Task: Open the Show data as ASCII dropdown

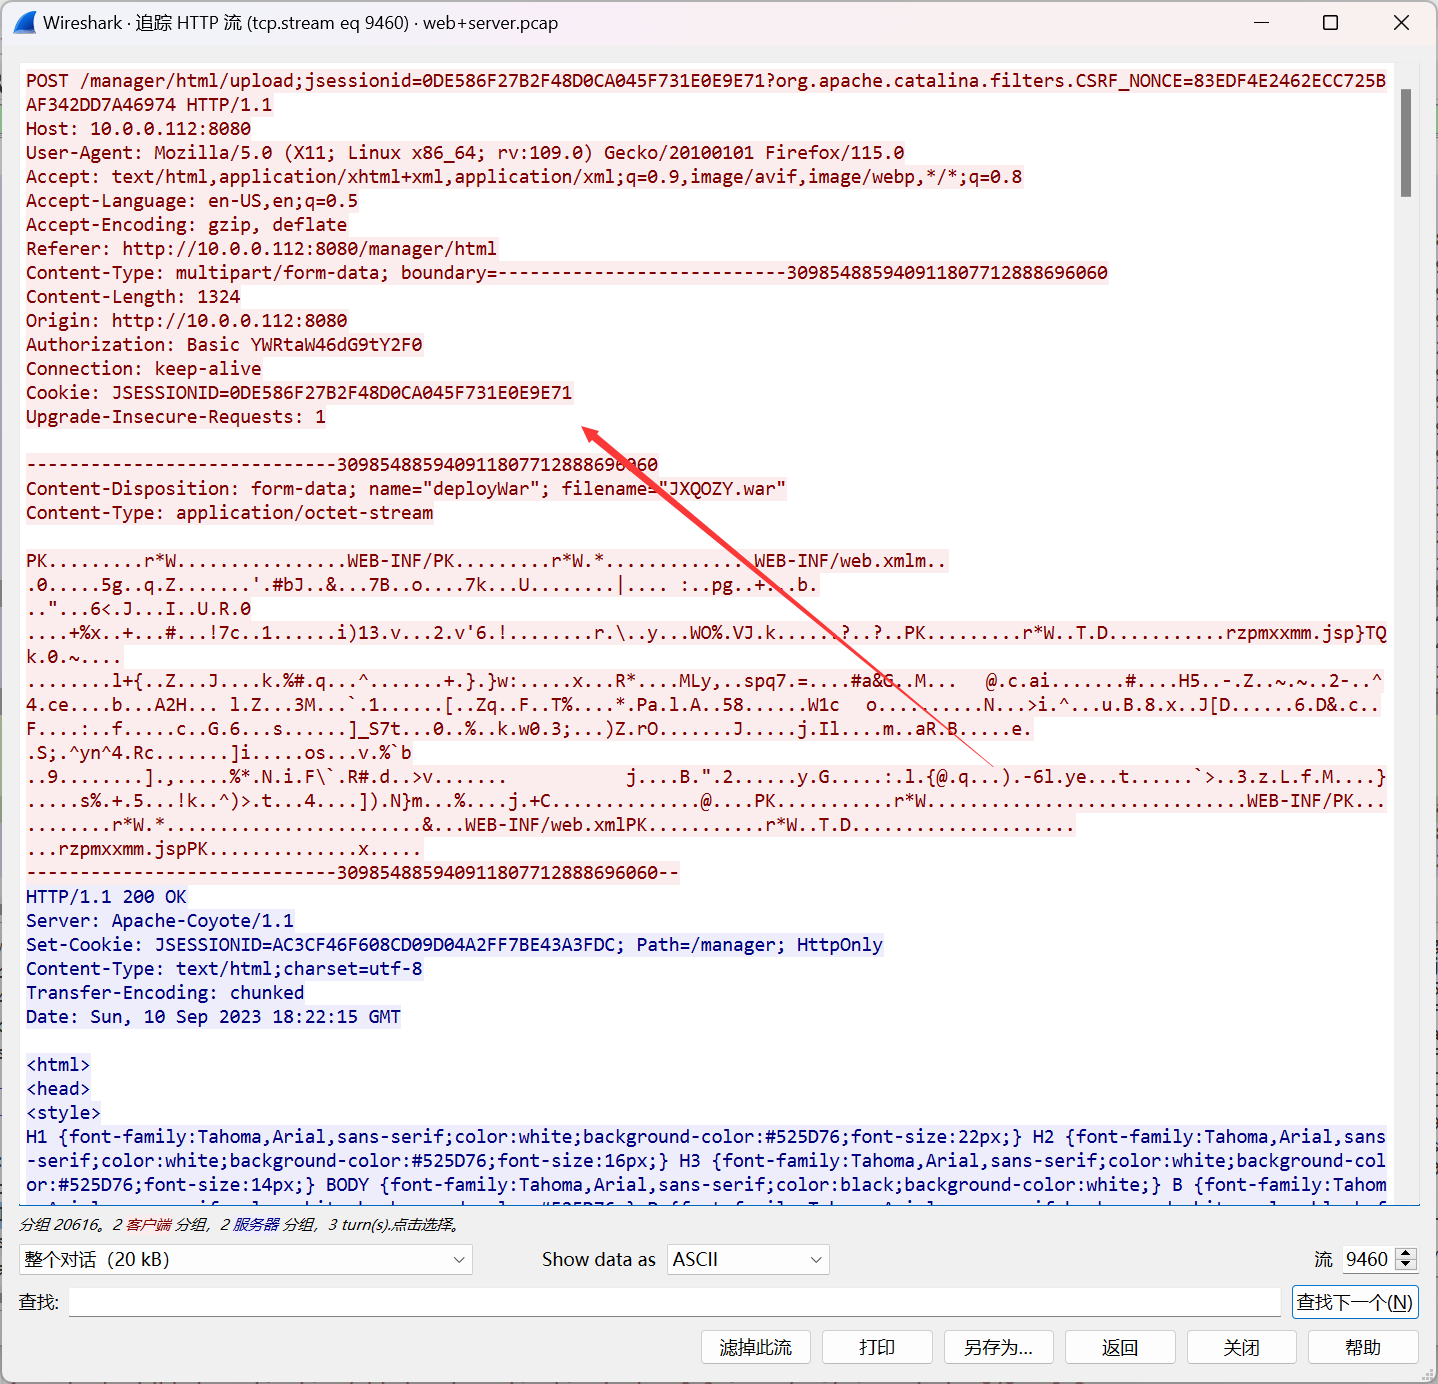Action: (x=749, y=1259)
